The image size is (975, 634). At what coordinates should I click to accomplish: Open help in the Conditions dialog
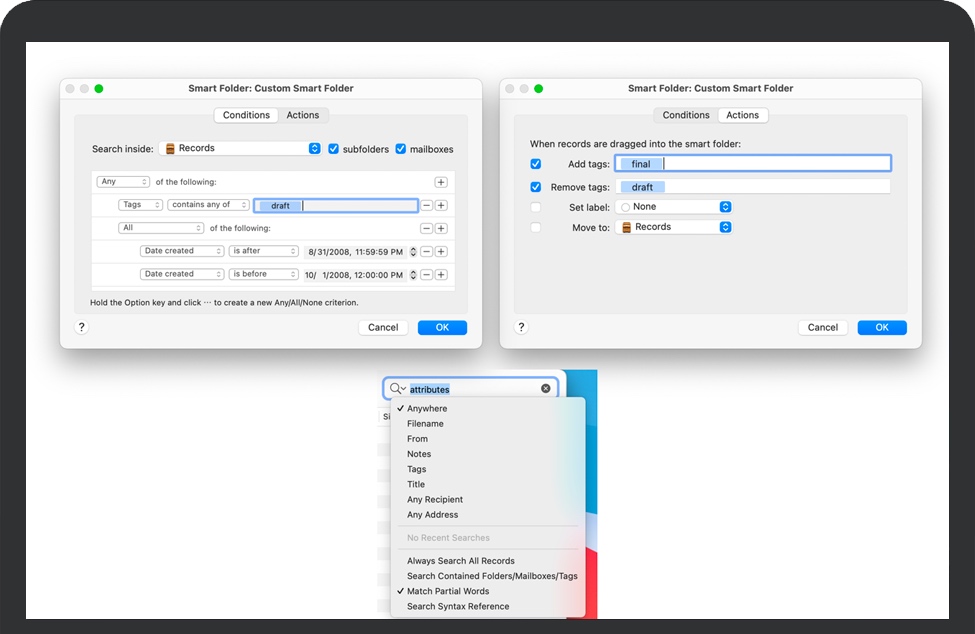click(x=82, y=327)
